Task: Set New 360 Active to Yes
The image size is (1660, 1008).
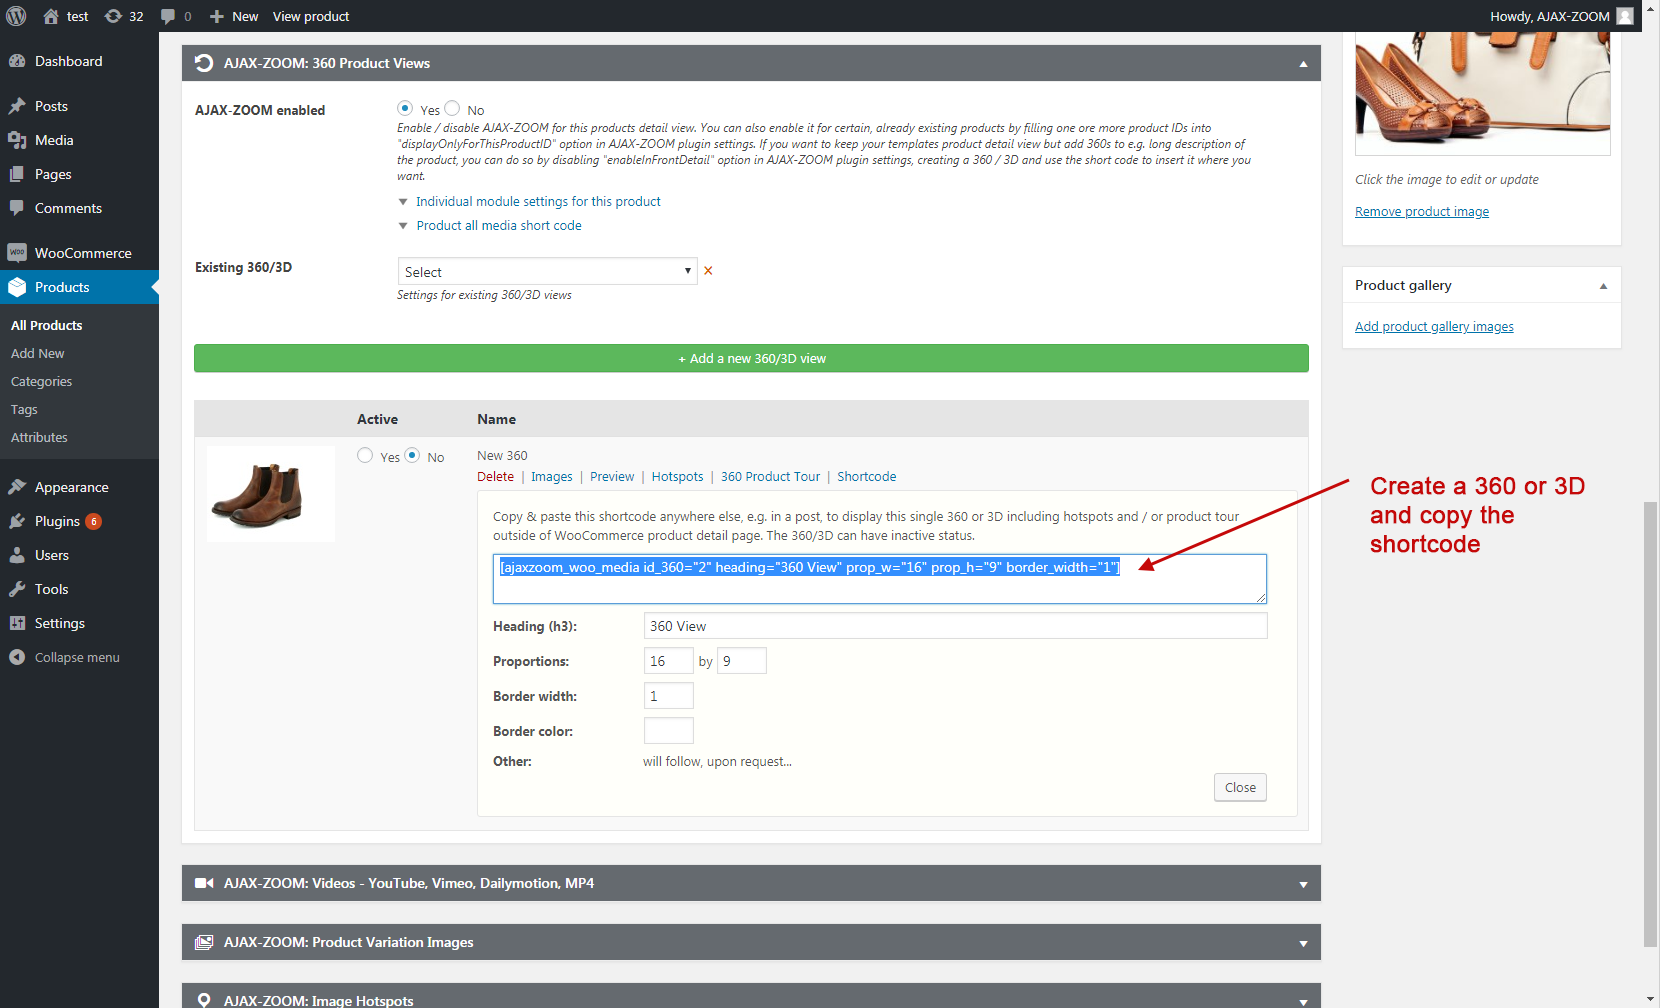Action: pyautogui.click(x=365, y=455)
